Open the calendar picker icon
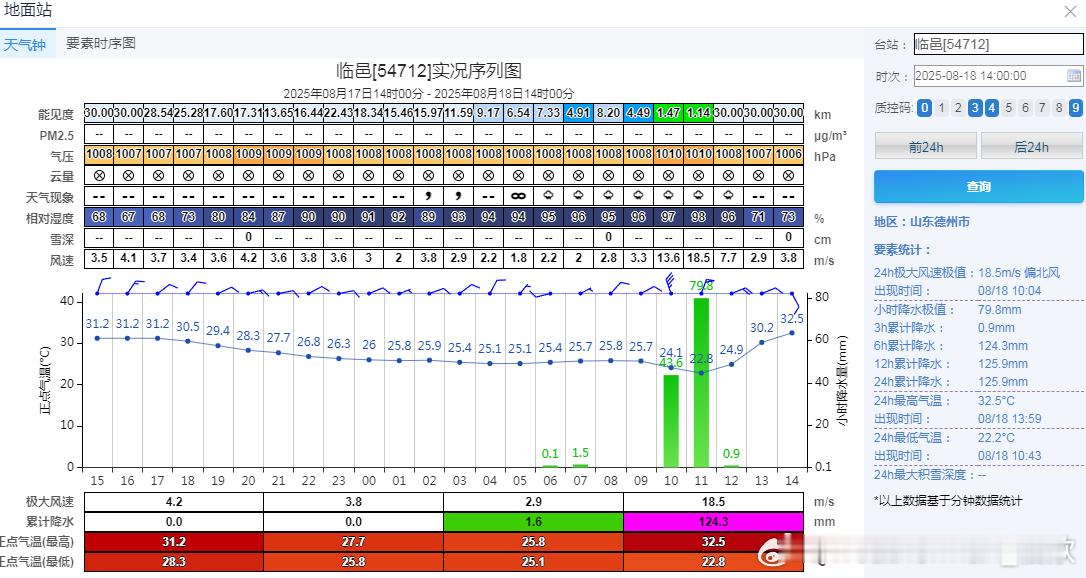Viewport: 1086px width, 578px height. coord(1074,75)
